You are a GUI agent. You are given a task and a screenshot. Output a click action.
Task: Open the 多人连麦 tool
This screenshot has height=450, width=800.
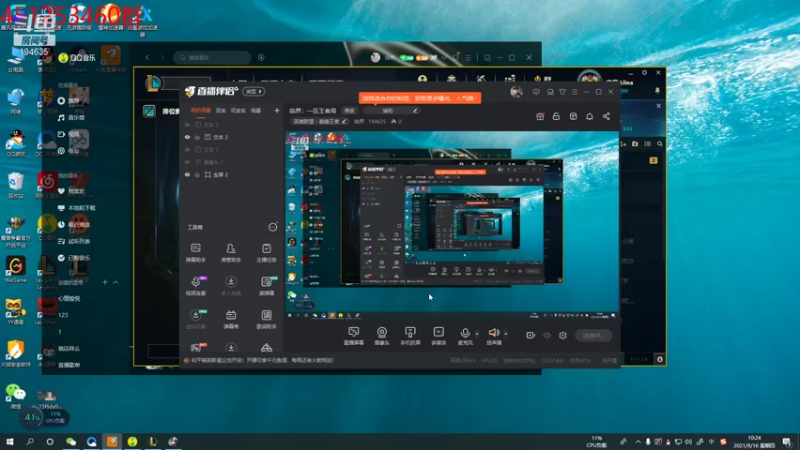click(x=231, y=286)
